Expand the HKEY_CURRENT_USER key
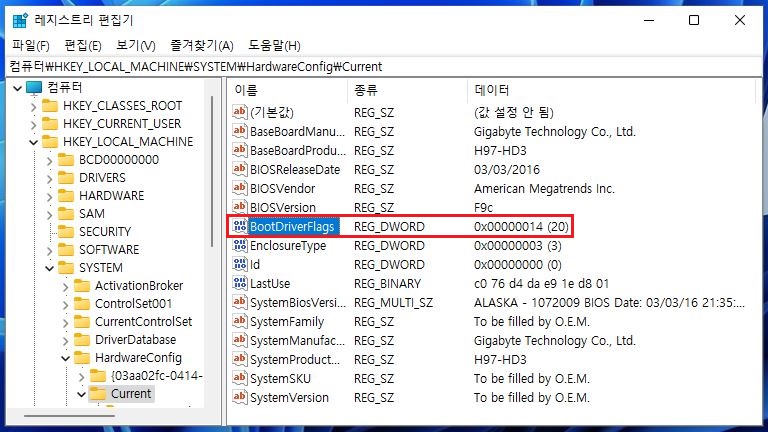This screenshot has width=768, height=432. click(x=33, y=124)
